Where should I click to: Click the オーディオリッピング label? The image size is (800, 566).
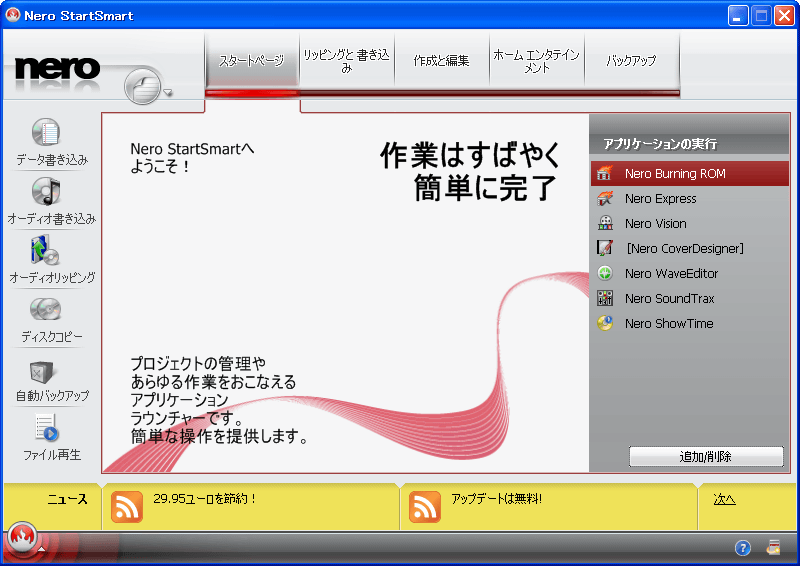(x=52, y=278)
